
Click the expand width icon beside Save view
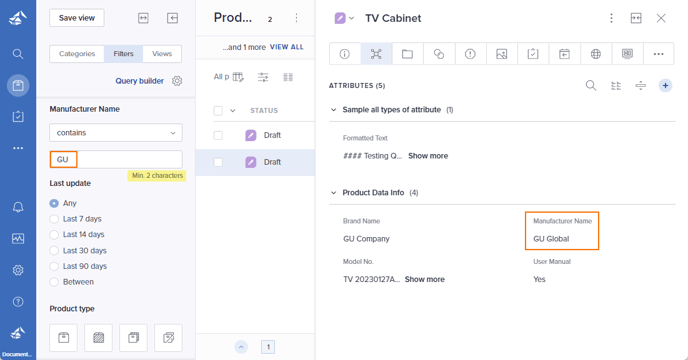[x=143, y=18]
